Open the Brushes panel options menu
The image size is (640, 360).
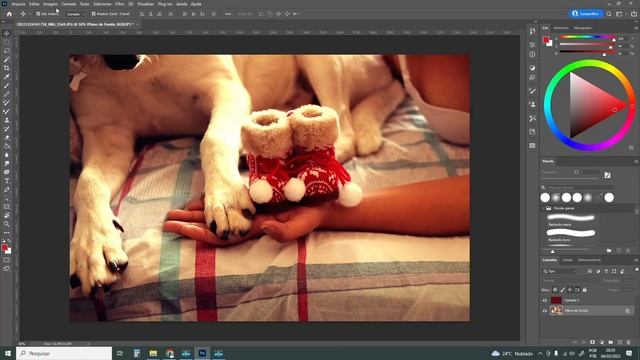pyautogui.click(x=636, y=162)
